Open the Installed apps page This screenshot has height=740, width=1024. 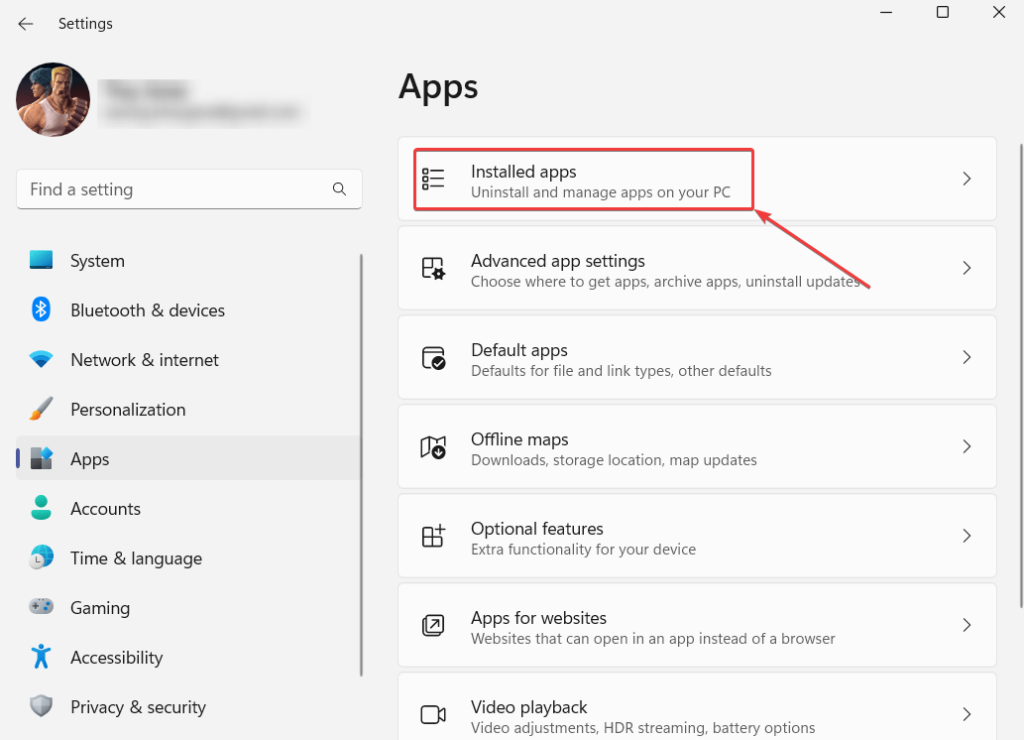click(697, 179)
